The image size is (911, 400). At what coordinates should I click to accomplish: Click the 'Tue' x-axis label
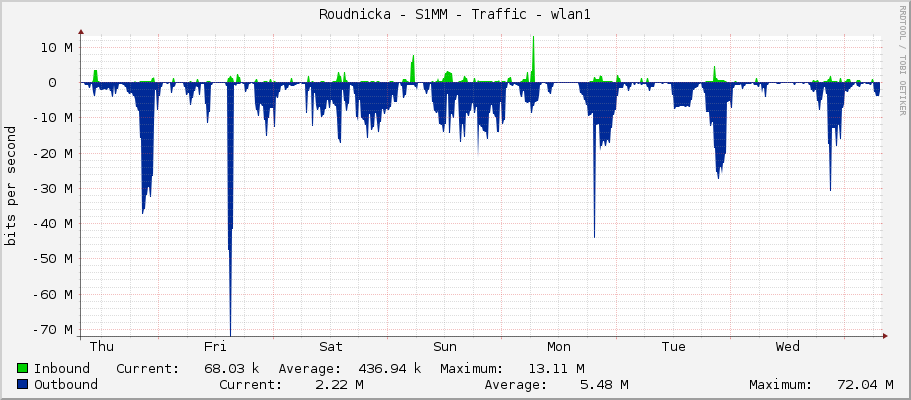tap(673, 347)
